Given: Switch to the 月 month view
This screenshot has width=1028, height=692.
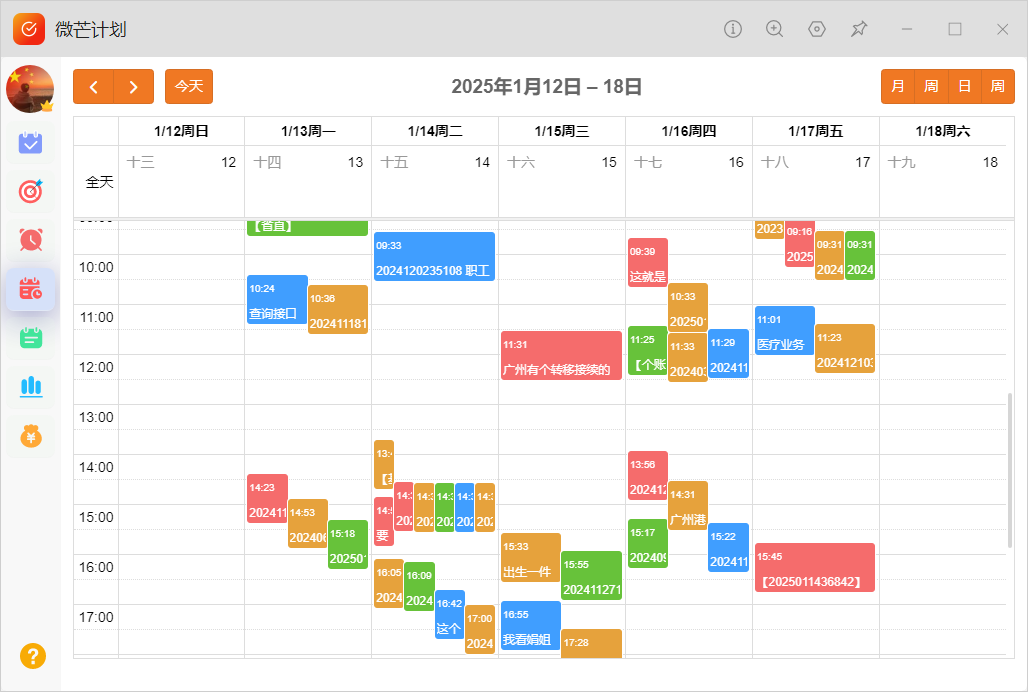Looking at the screenshot, I should point(898,86).
